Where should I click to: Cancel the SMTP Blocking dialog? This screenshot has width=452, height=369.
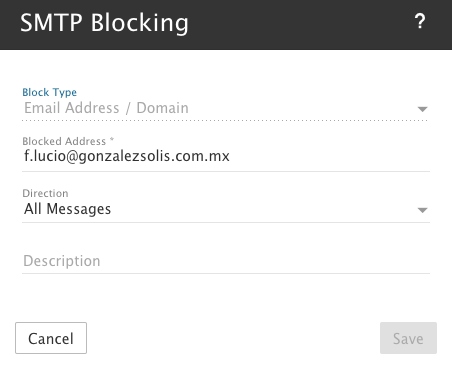pos(51,338)
